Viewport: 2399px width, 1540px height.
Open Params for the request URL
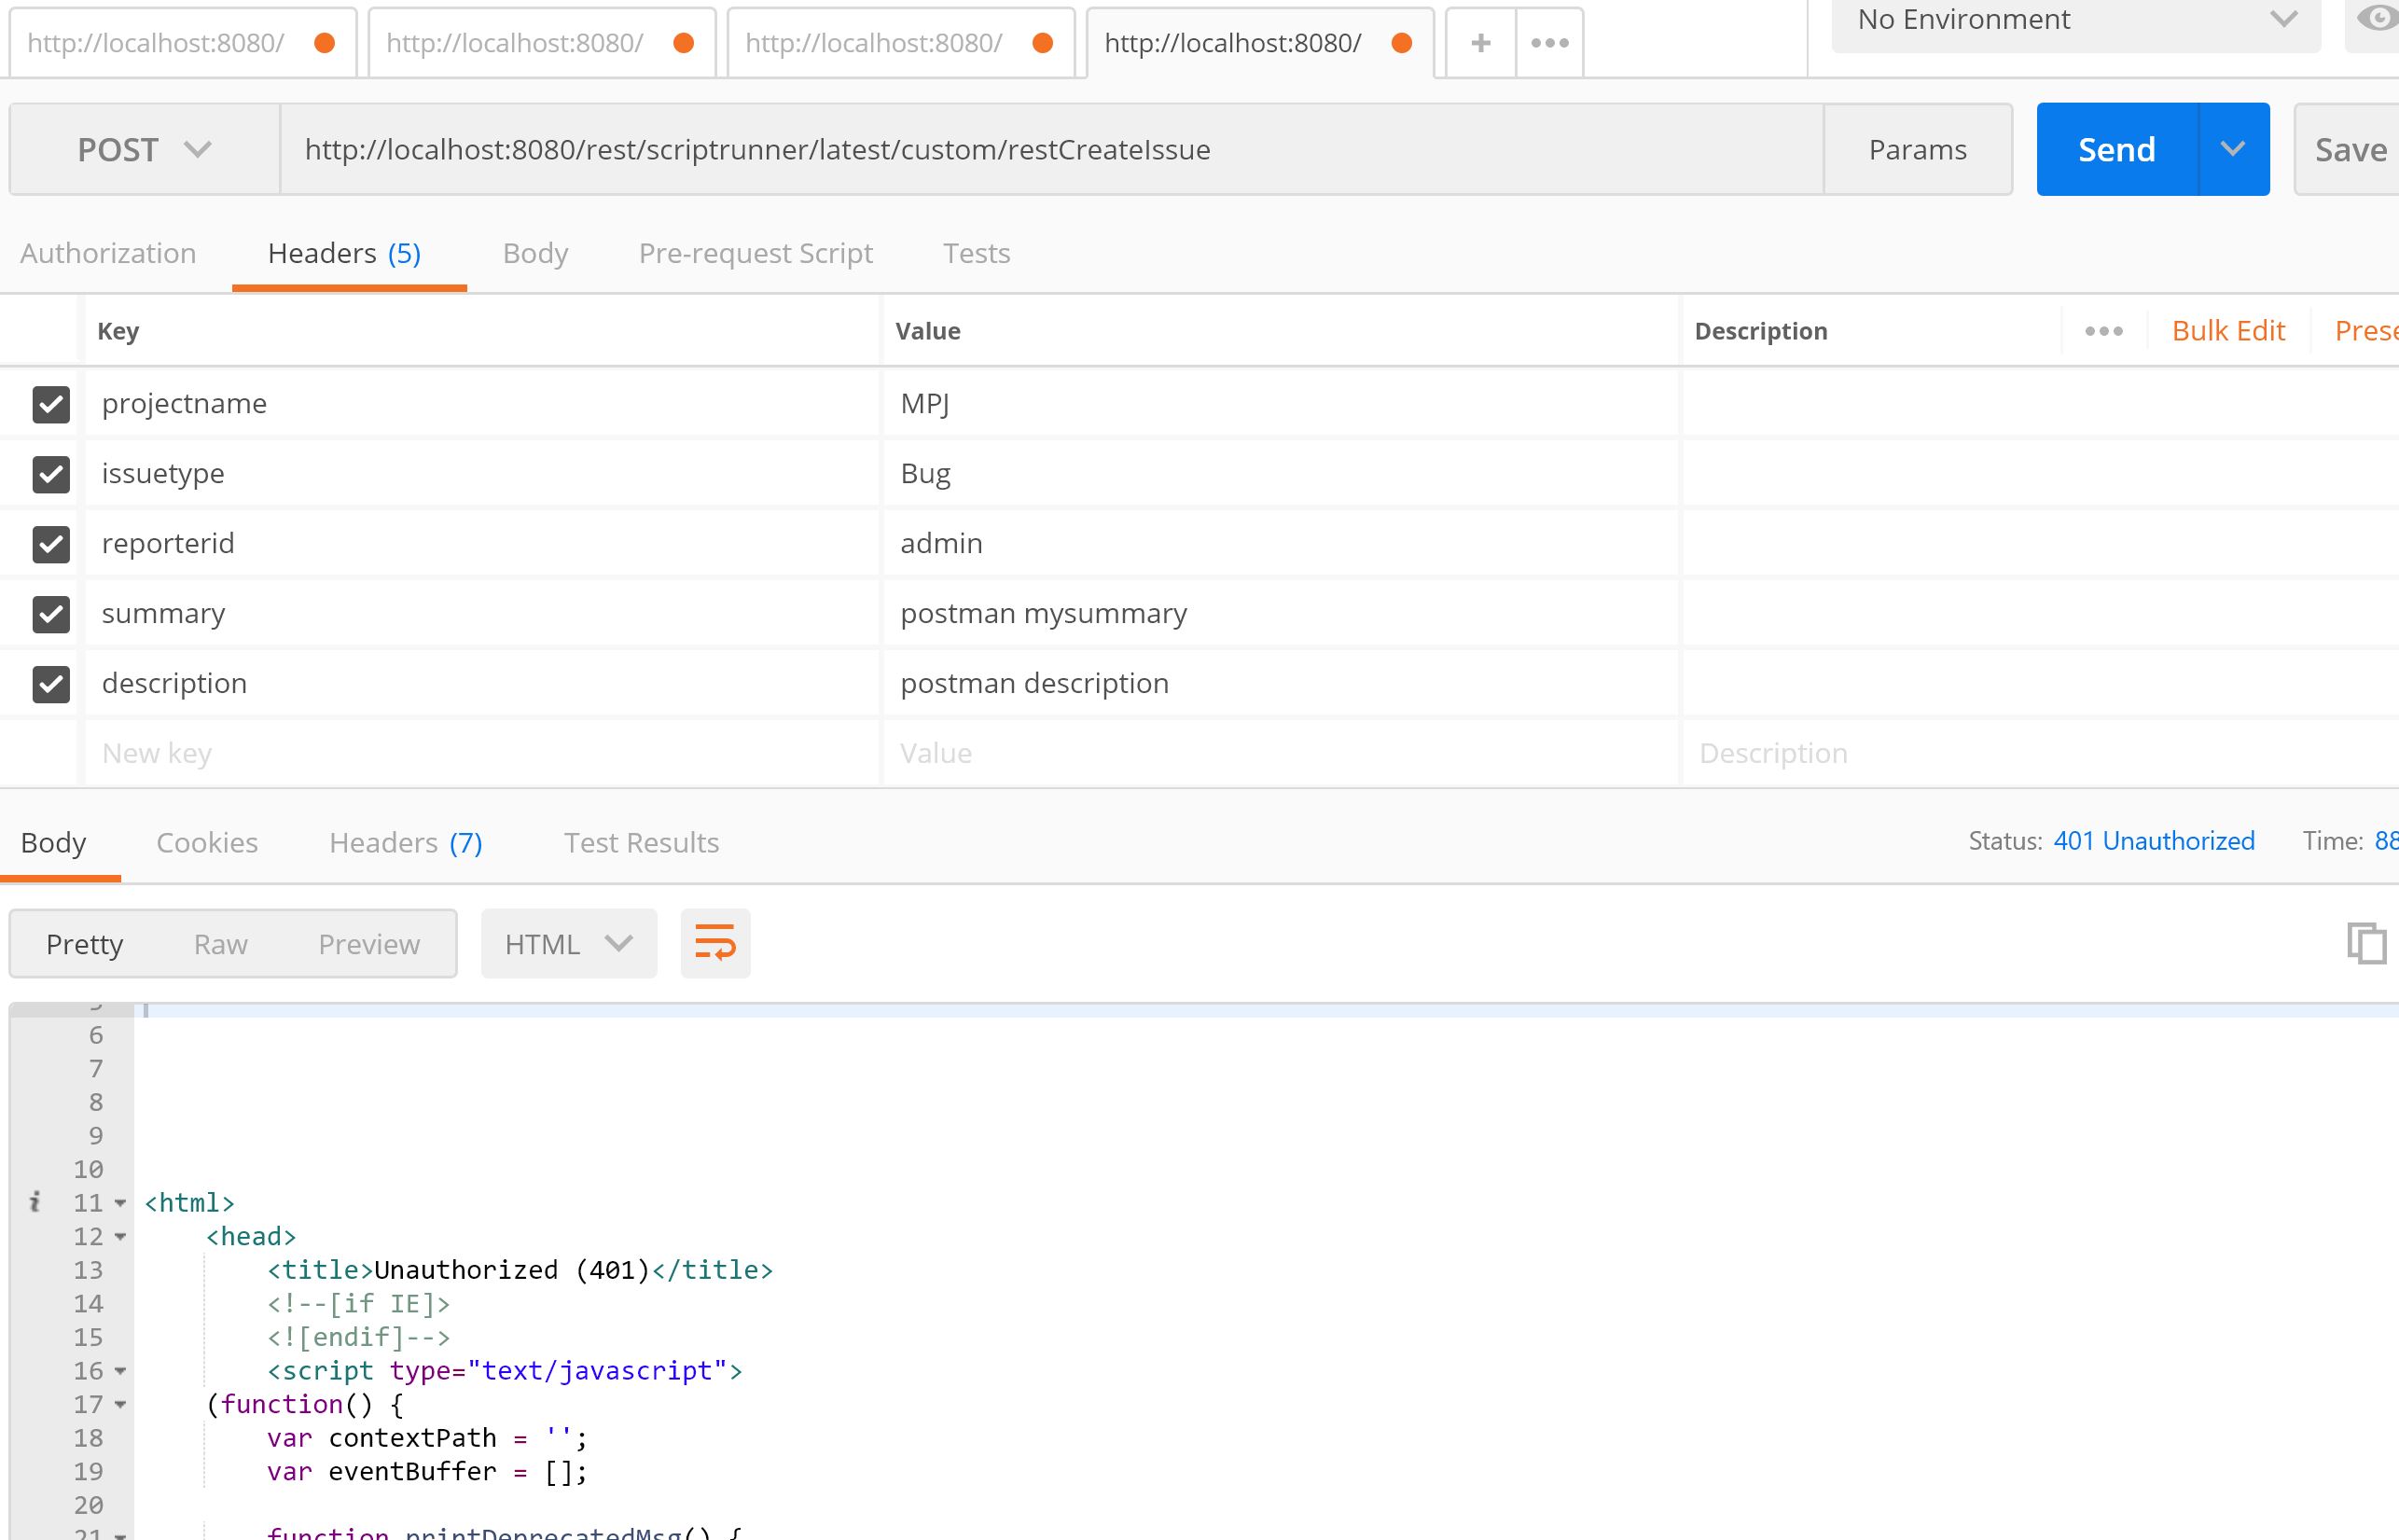[x=1917, y=149]
